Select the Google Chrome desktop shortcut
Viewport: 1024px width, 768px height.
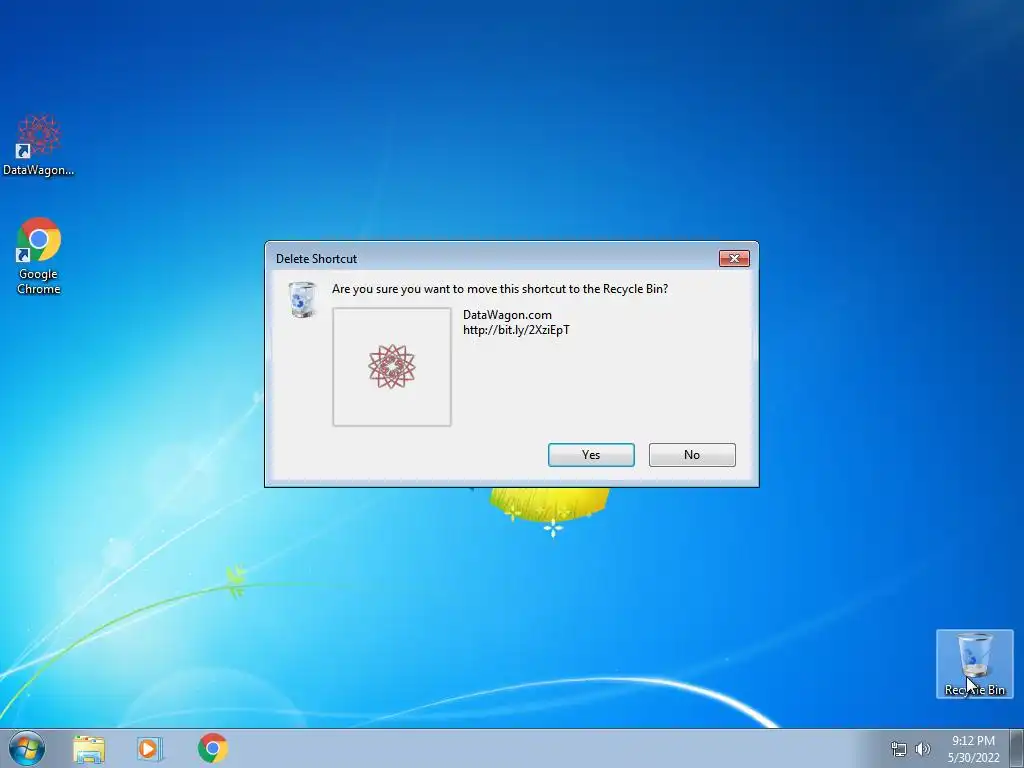click(x=39, y=256)
